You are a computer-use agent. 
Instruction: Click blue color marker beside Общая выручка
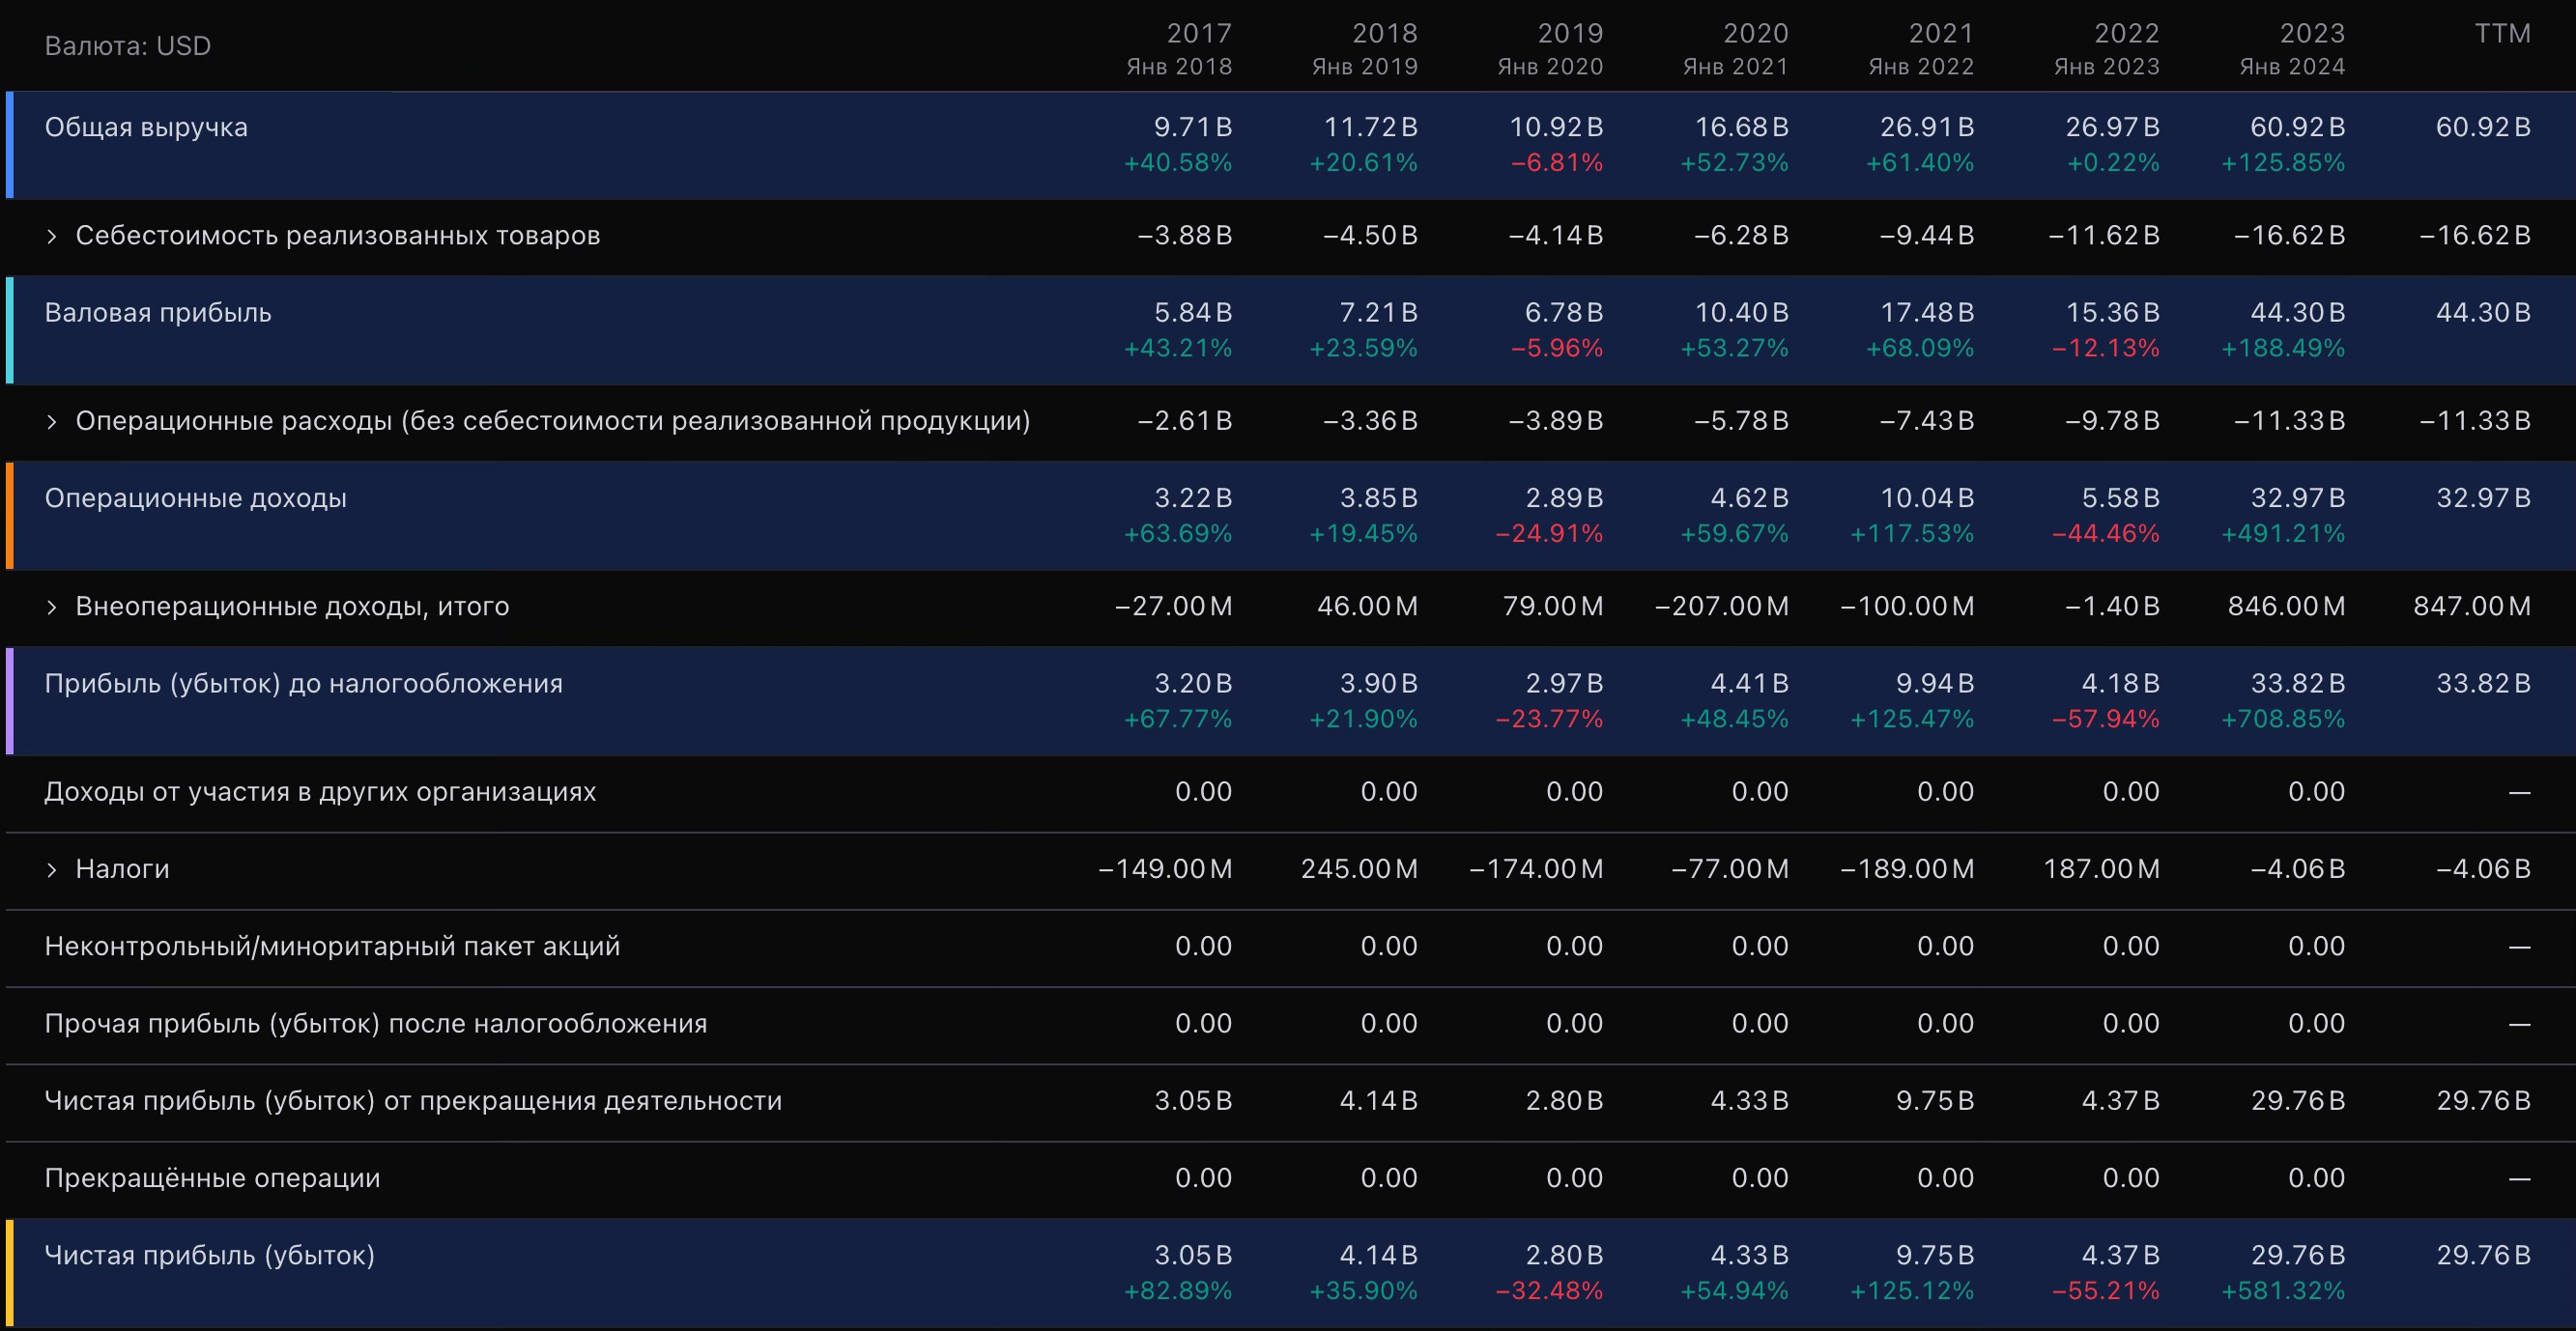pyautogui.click(x=10, y=145)
